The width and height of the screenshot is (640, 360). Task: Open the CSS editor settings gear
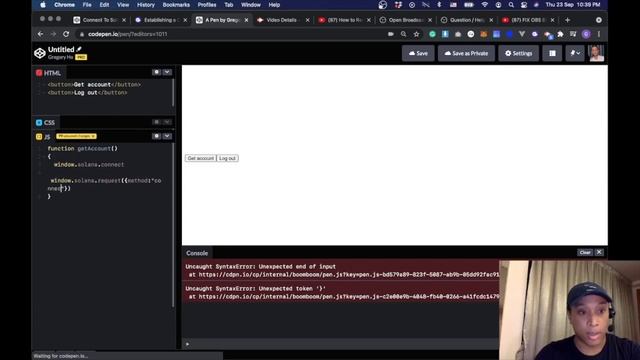(x=156, y=122)
